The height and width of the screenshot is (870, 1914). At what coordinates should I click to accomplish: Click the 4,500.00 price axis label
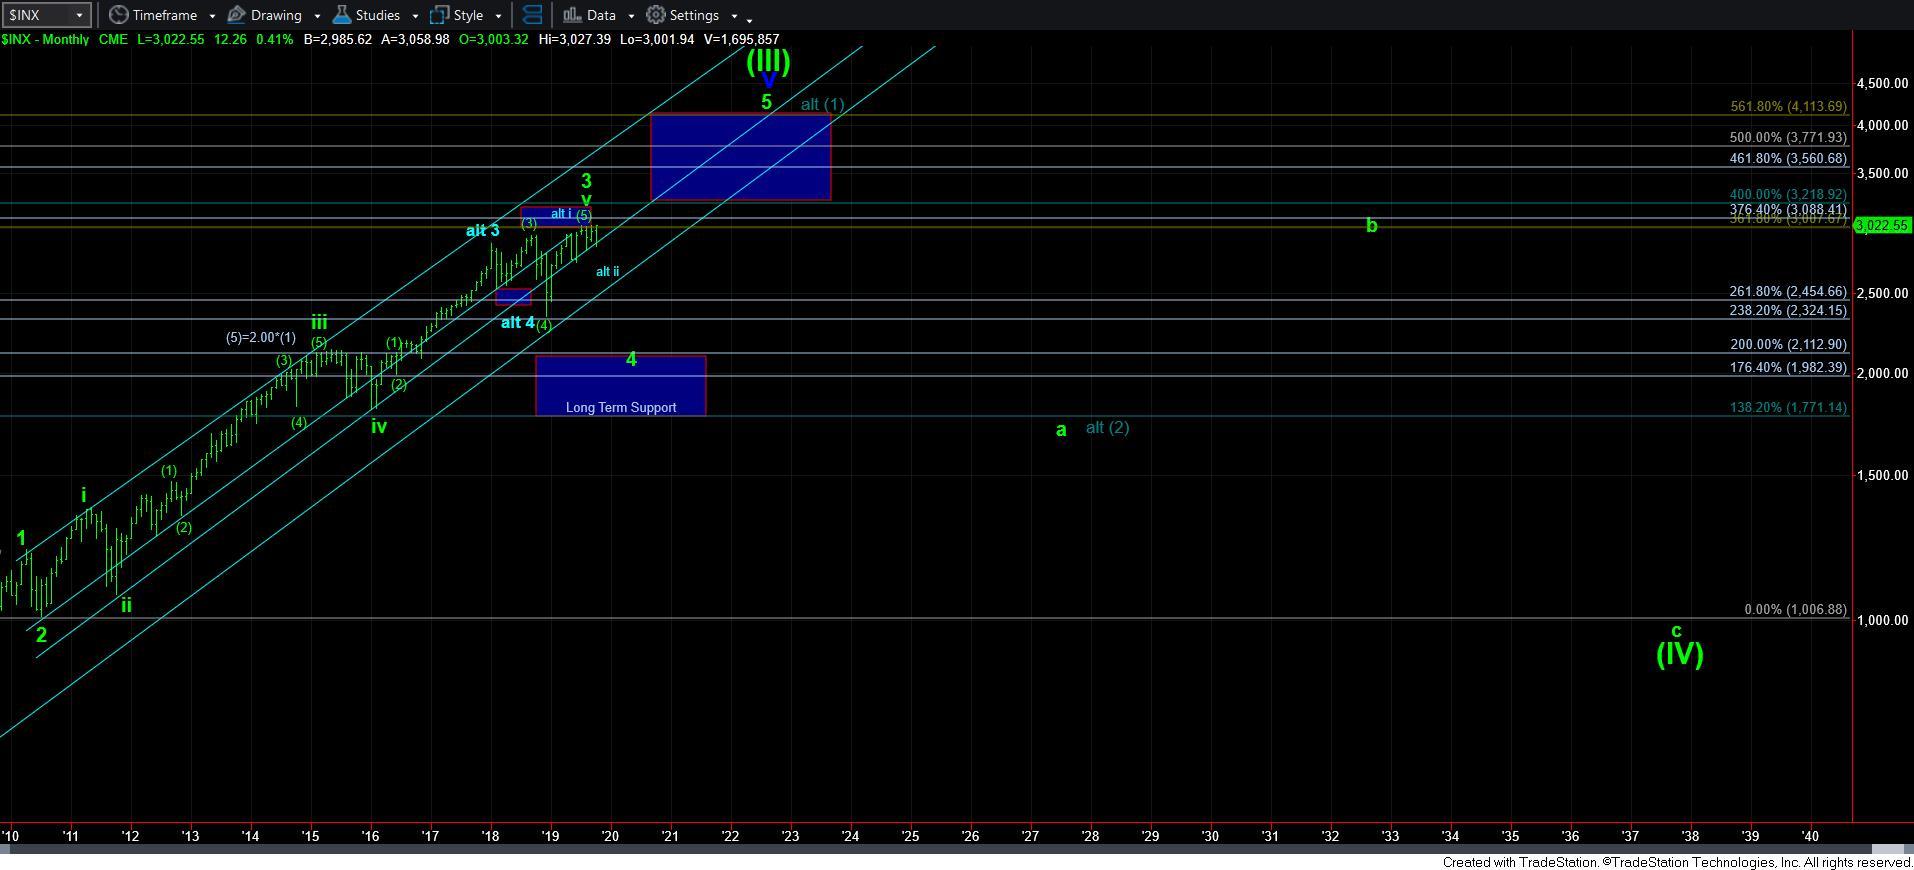coord(1882,83)
